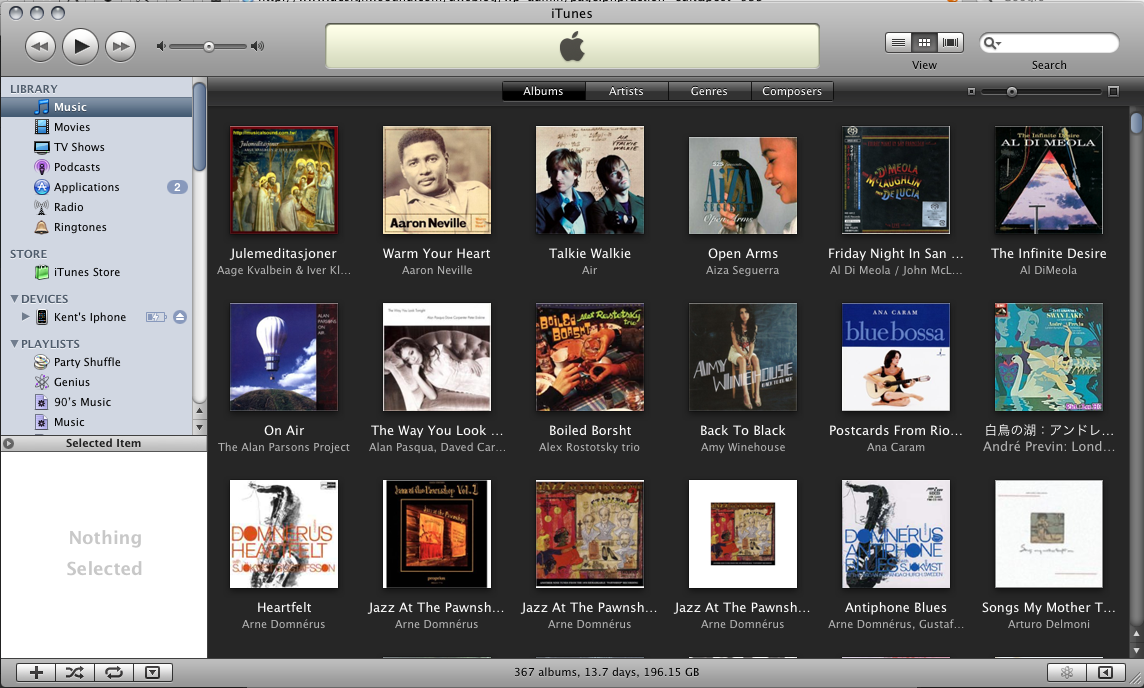The image size is (1144, 688).
Task: Select the Genres tab
Action: click(x=709, y=91)
